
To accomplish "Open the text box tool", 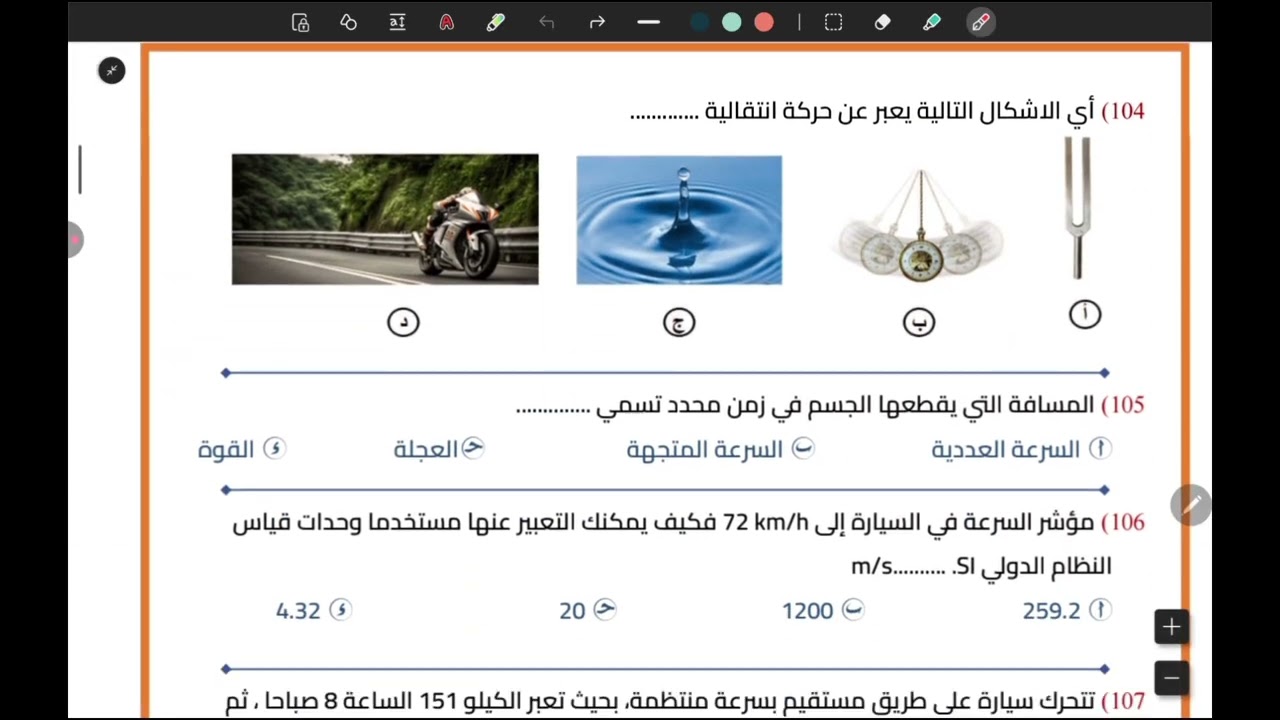I will 397,22.
